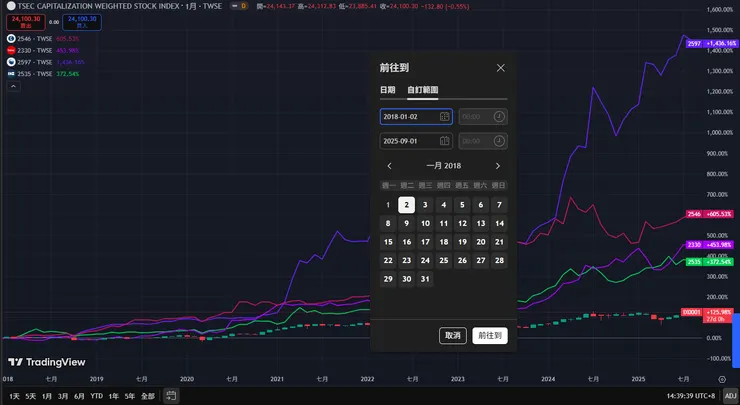
Task: Click the 取消 cancel button
Action: 453,336
